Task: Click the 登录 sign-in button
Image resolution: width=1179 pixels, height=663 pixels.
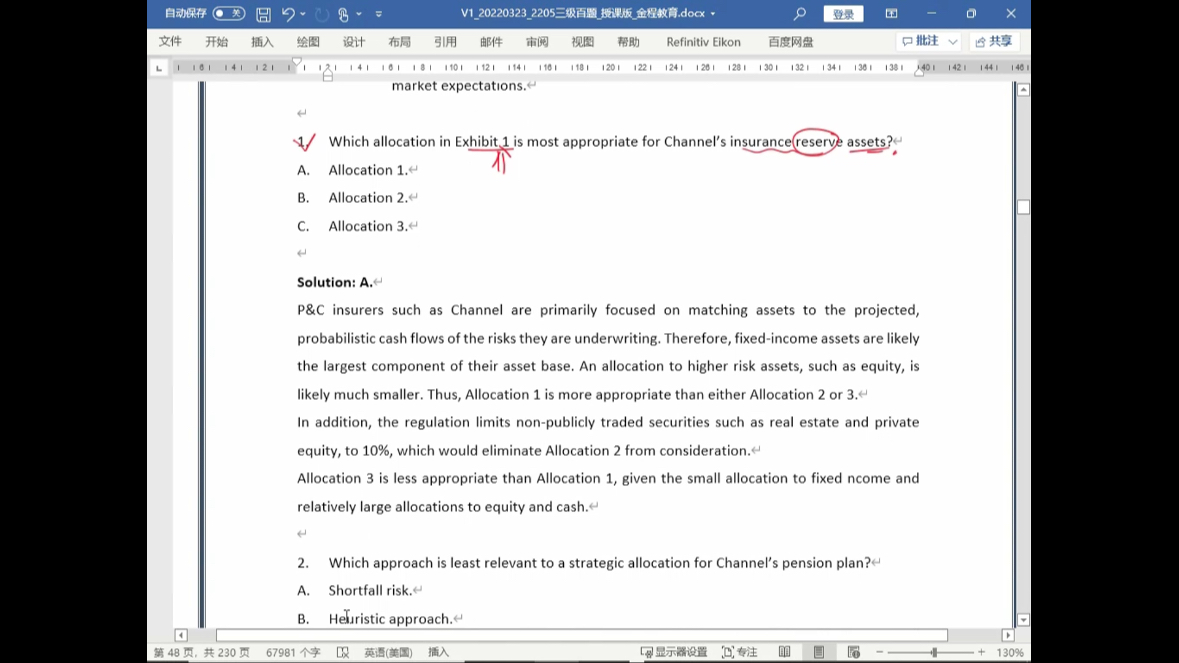Action: click(843, 14)
